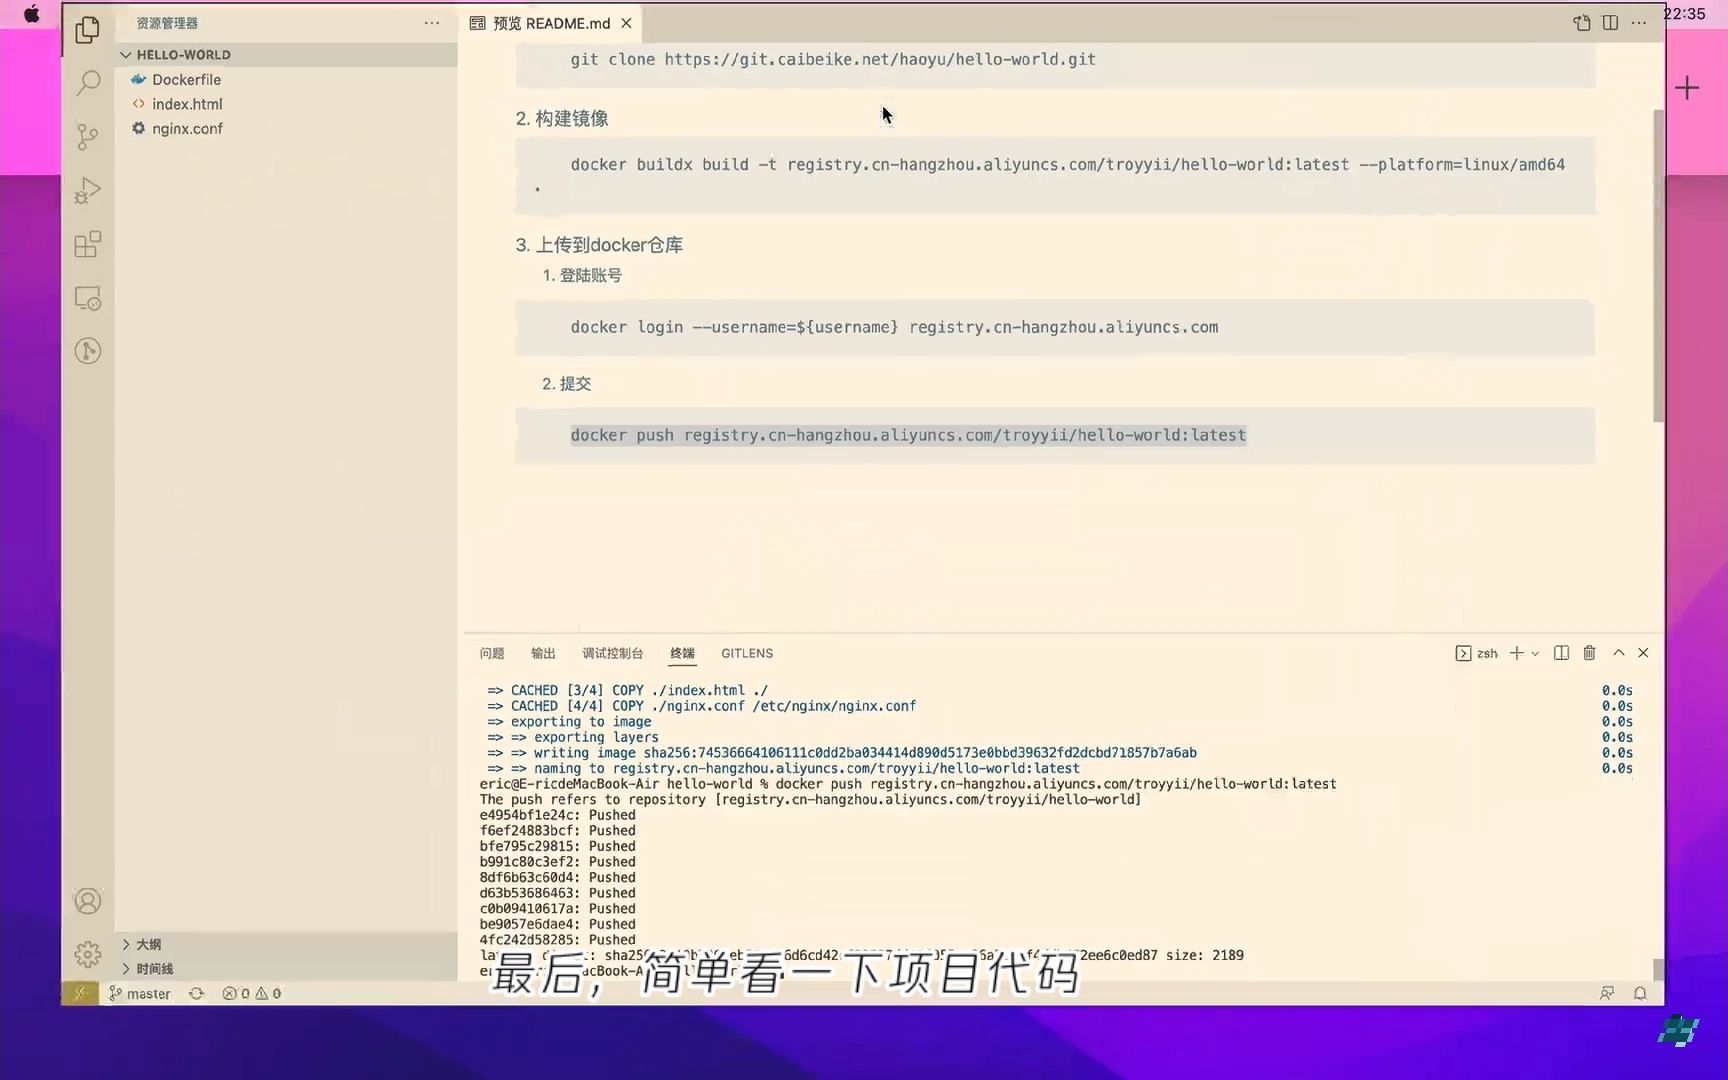The height and width of the screenshot is (1080, 1728).
Task: Click the 资源管理器 explorer panel title
Action: click(167, 23)
